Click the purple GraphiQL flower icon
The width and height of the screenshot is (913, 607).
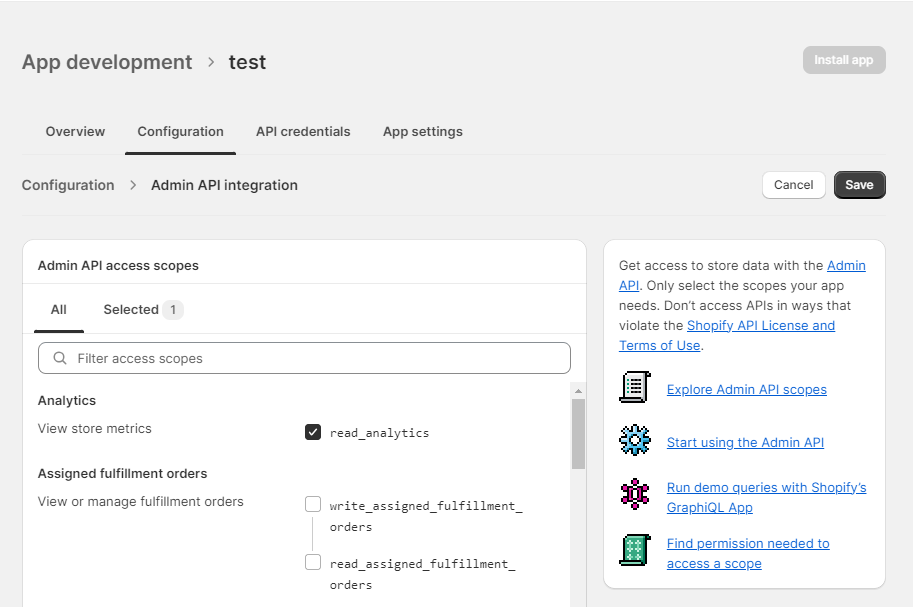pyautogui.click(x=635, y=494)
